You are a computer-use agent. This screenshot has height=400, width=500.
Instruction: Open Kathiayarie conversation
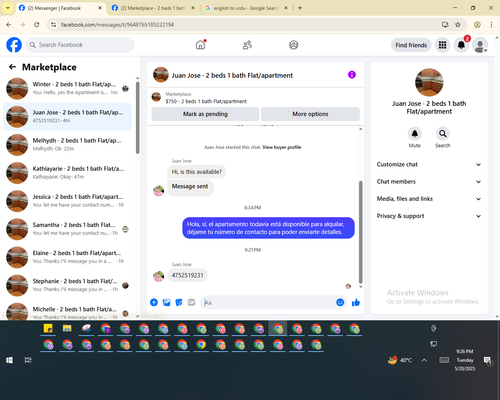[x=67, y=173]
